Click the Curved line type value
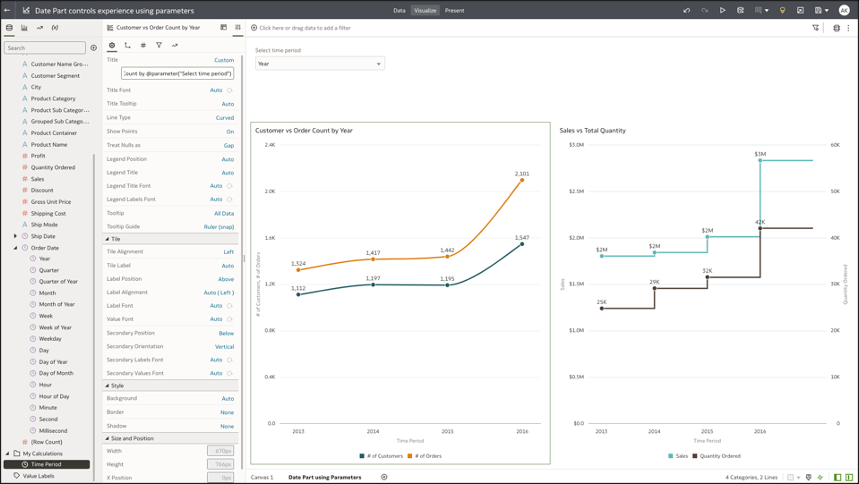Viewport: 859px width, 484px height. point(225,118)
